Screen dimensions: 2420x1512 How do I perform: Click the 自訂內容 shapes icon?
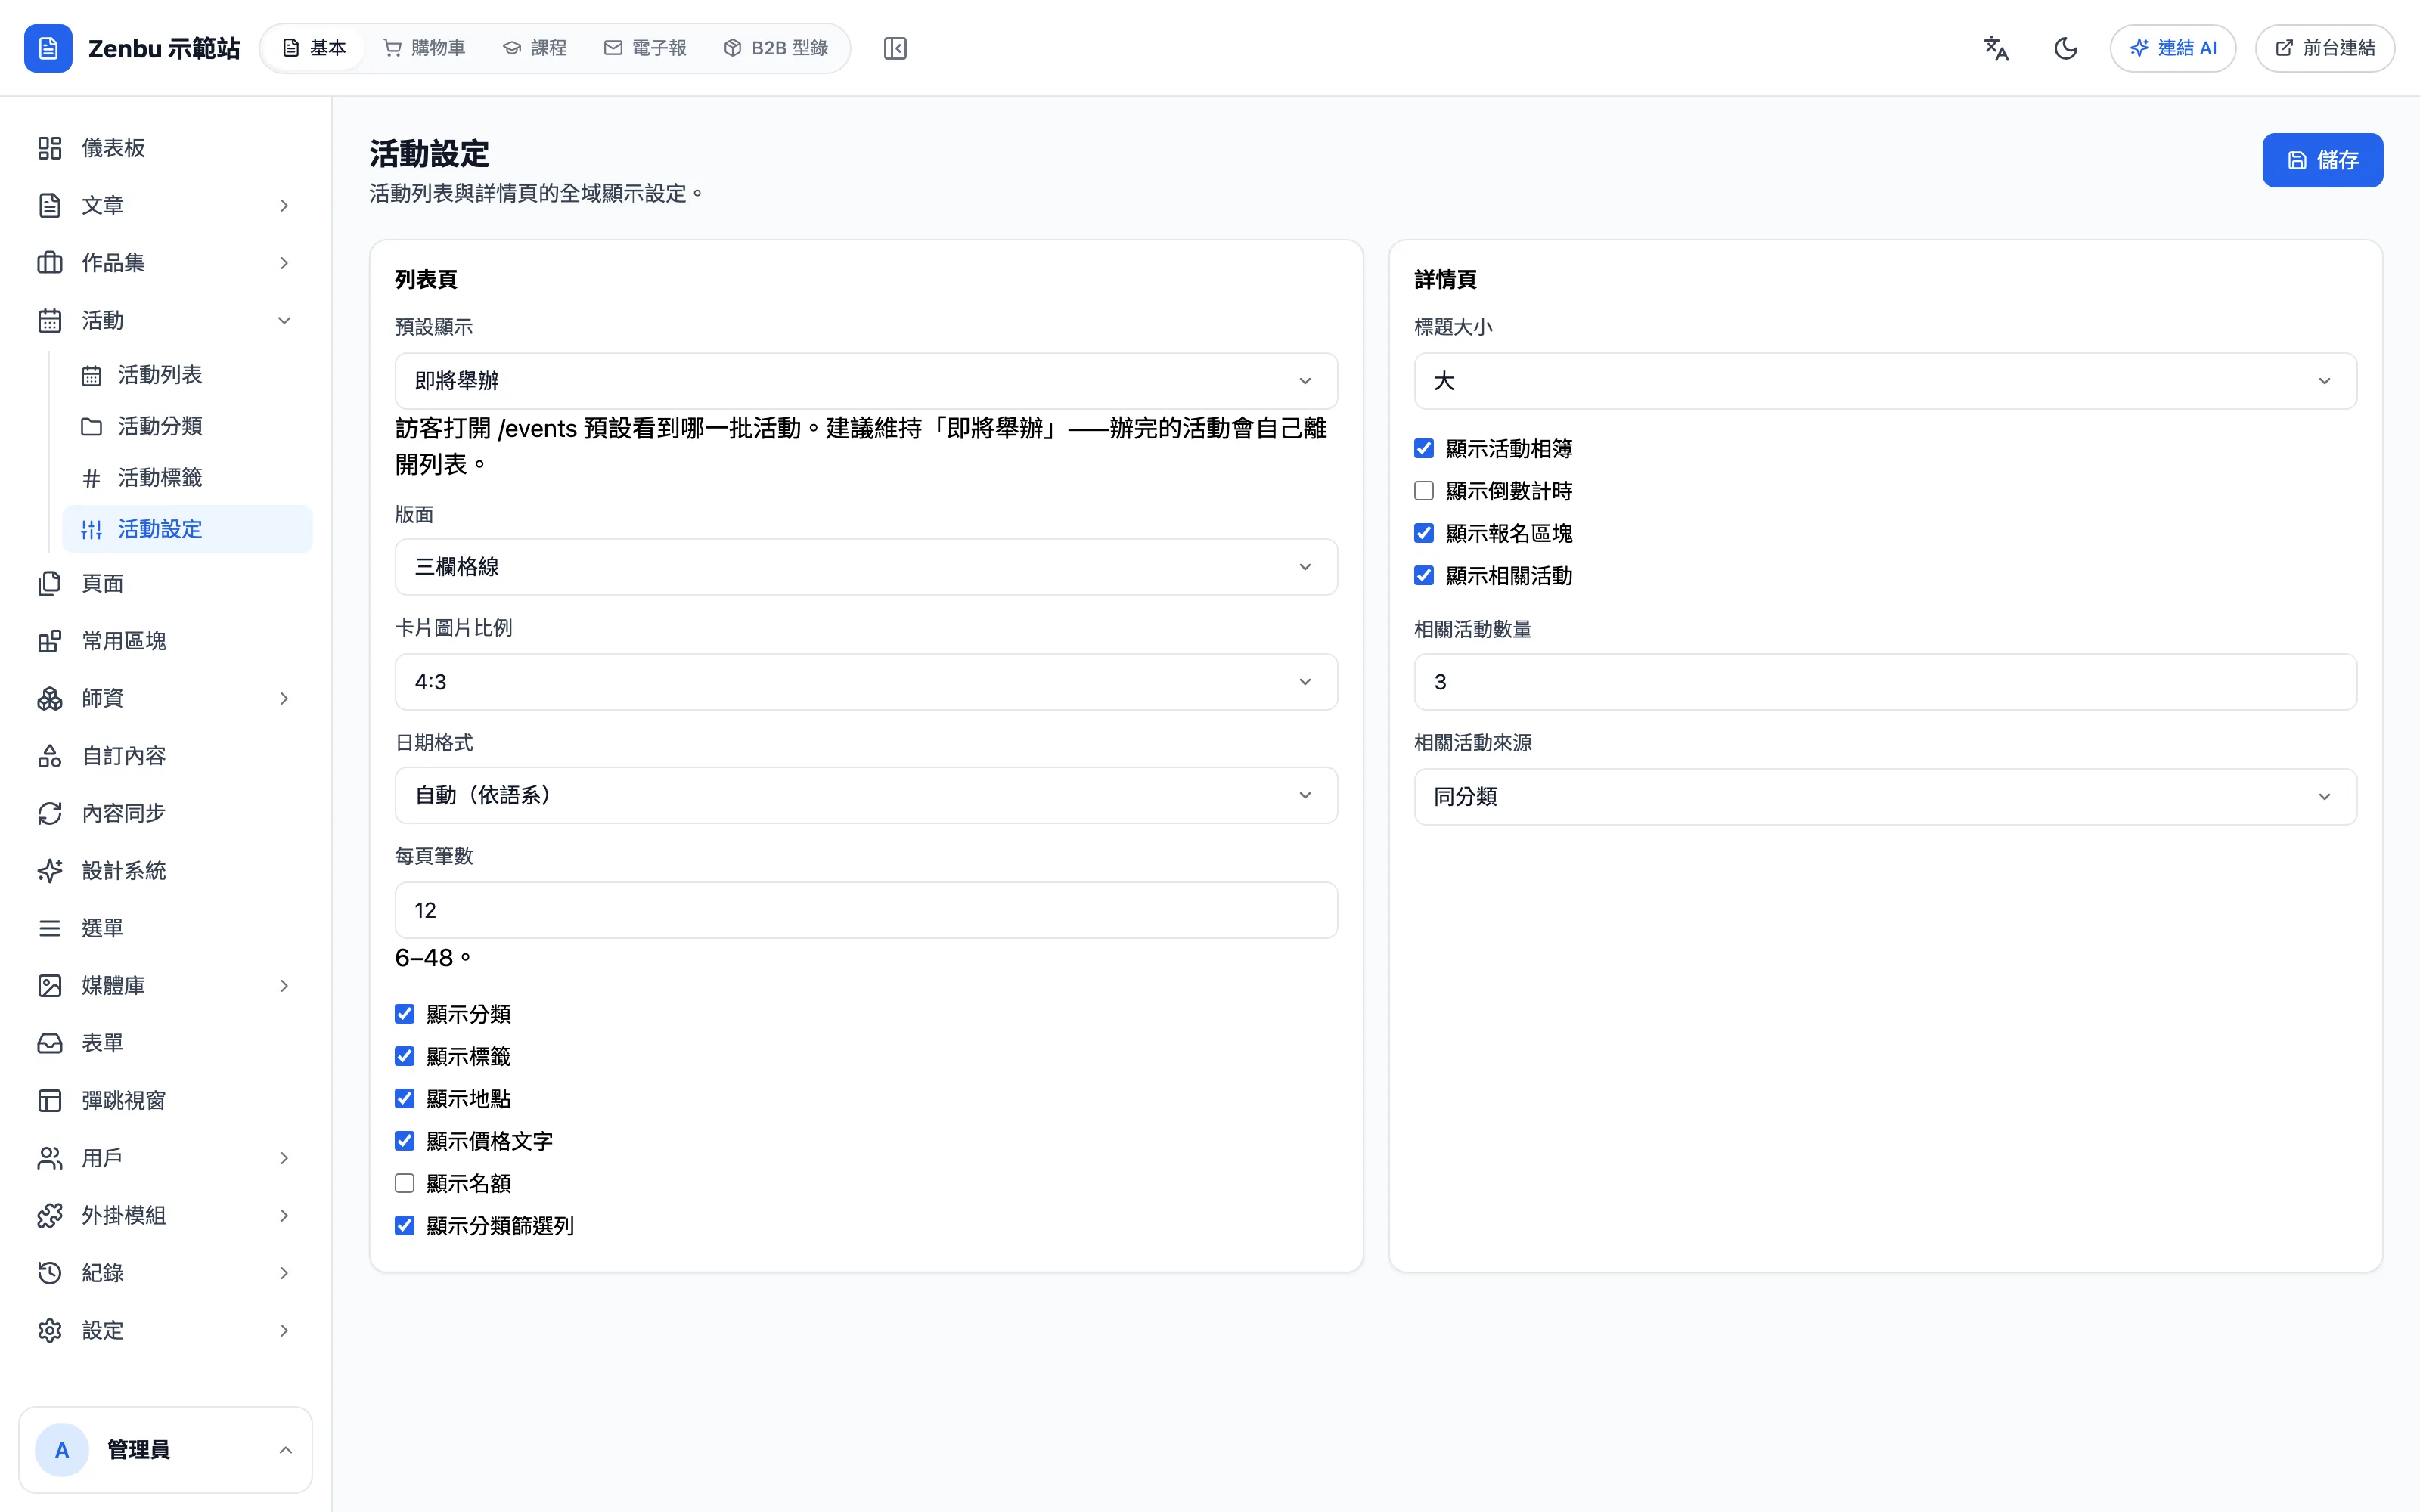[50, 756]
